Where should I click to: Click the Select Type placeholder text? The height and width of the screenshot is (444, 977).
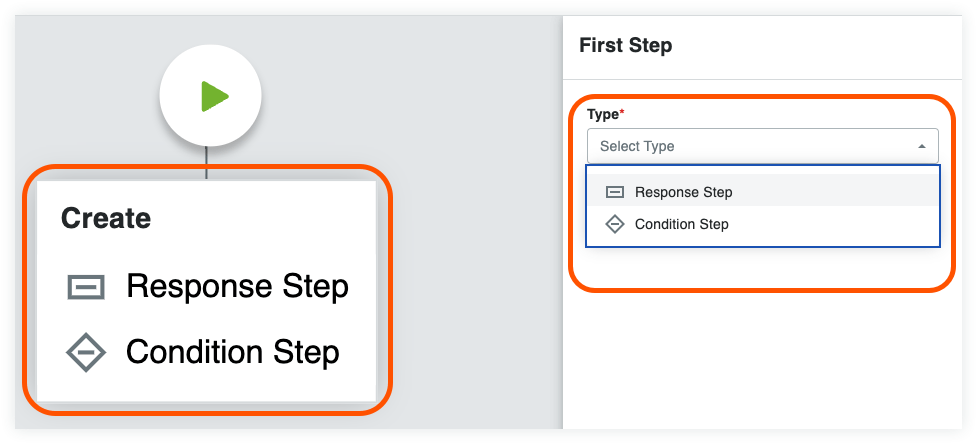click(x=637, y=146)
